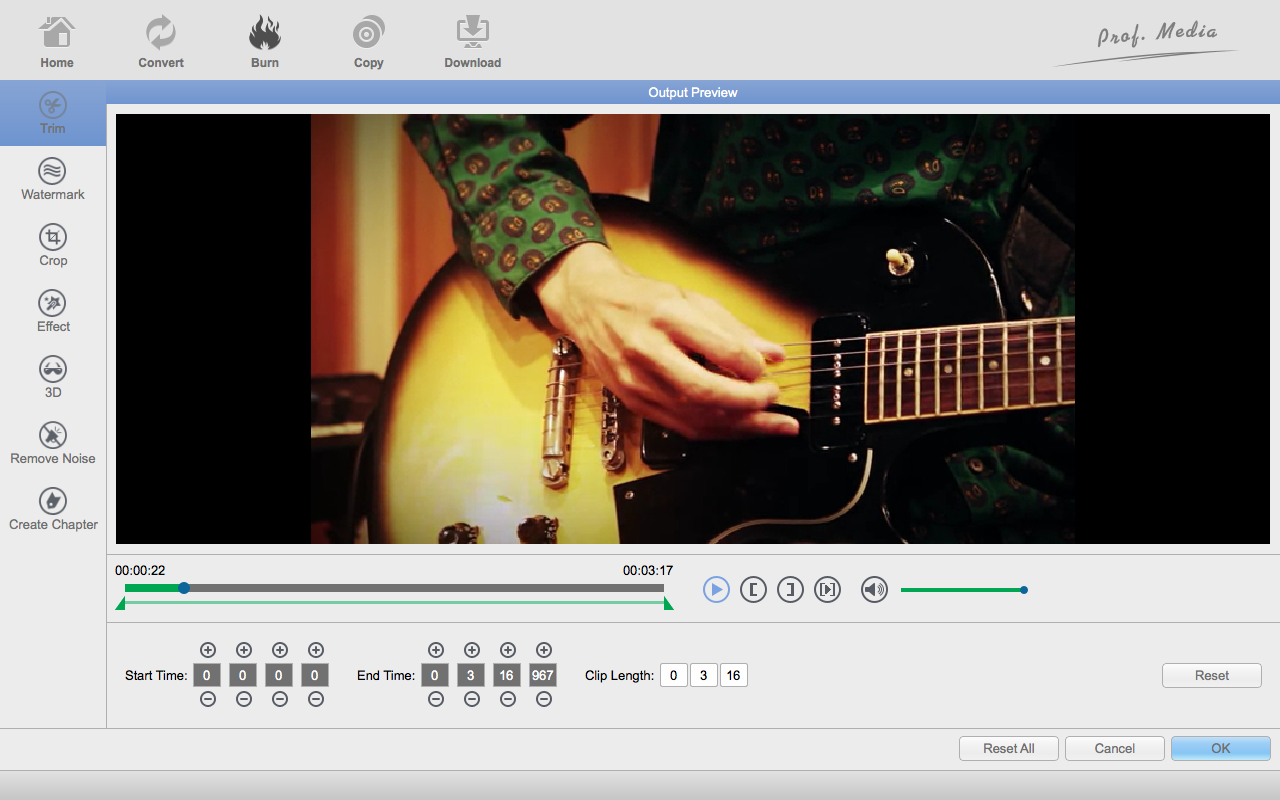The height and width of the screenshot is (800, 1280).
Task: Set trim end with right bracket button
Action: coord(790,590)
